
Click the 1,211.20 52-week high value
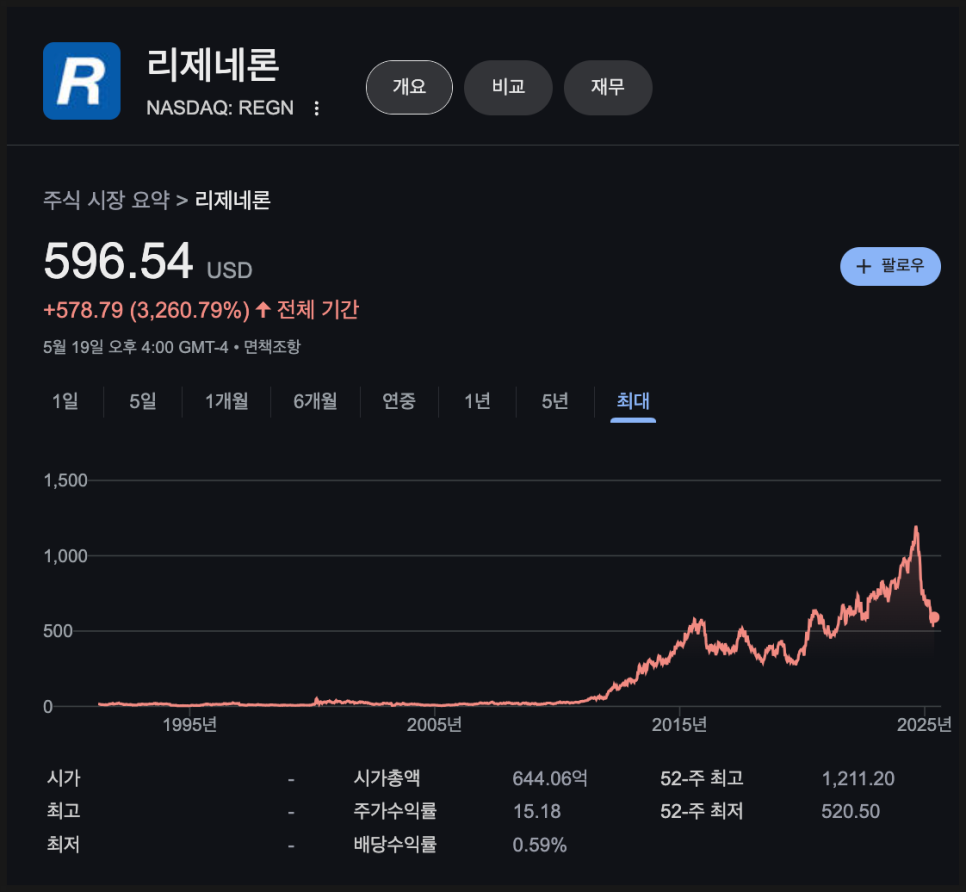click(858, 779)
